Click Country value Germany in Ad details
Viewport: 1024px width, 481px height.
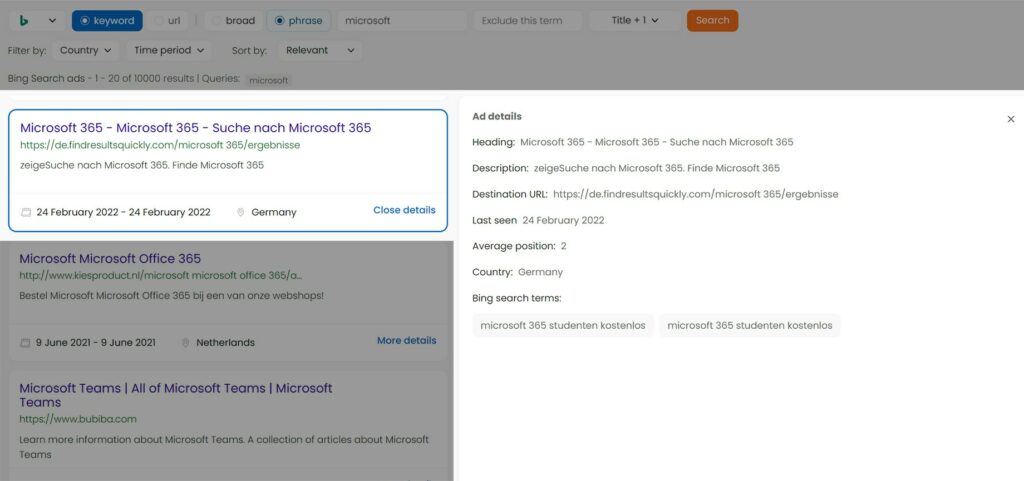tap(540, 272)
